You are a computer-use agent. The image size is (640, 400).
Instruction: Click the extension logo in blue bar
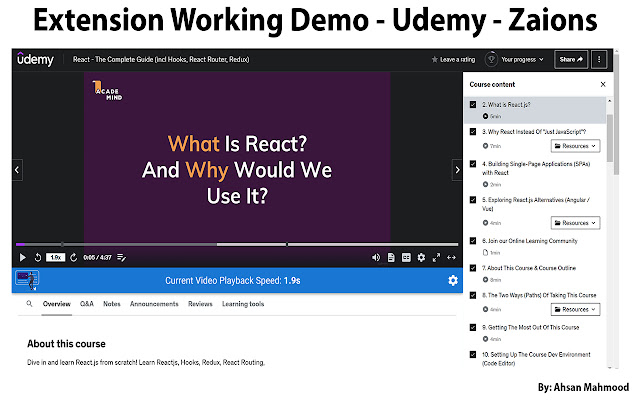point(27,280)
